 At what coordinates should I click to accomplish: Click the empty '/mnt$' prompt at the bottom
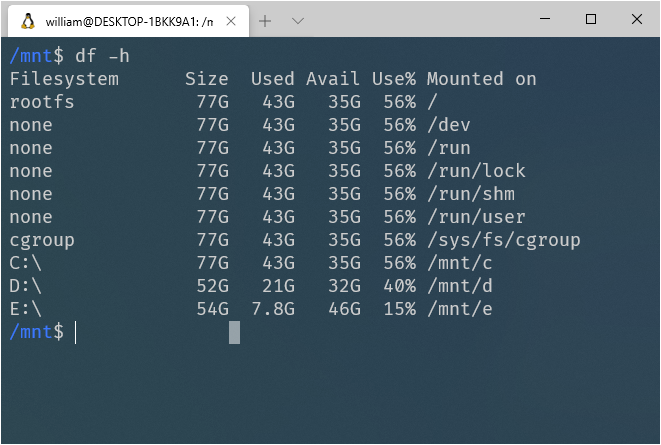(x=37, y=332)
